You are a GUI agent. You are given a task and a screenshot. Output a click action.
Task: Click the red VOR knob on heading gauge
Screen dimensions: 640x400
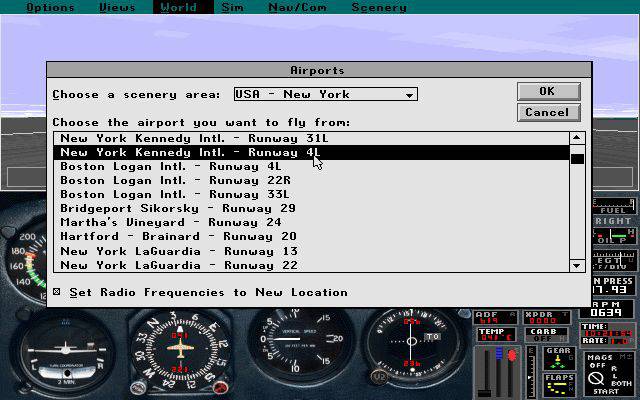point(220,386)
